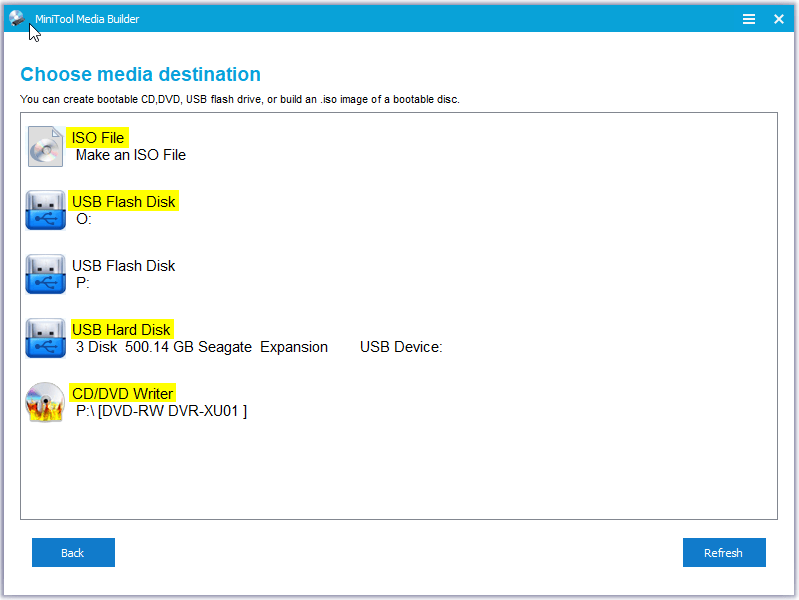This screenshot has width=799, height=600.
Task: Click the MiniTool Media Builder app logo
Action: [x=17, y=18]
